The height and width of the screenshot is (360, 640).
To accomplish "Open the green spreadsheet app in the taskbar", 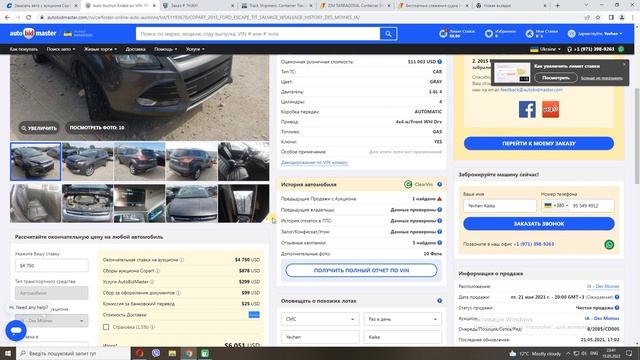I will pyautogui.click(x=205, y=353).
